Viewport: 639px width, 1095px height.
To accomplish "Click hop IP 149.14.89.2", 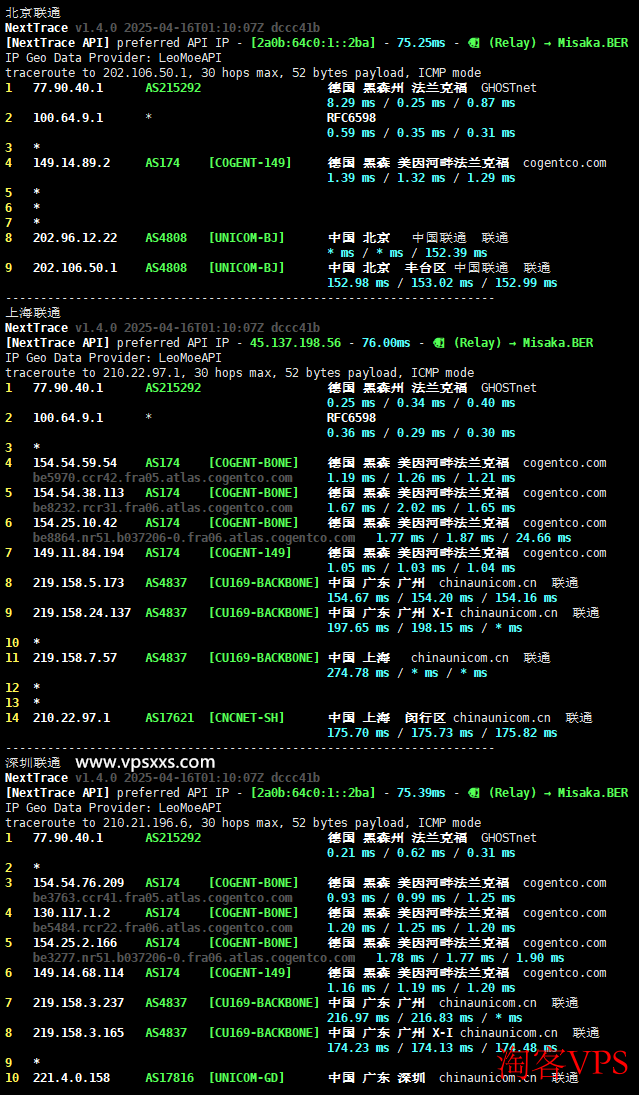I will (71, 163).
